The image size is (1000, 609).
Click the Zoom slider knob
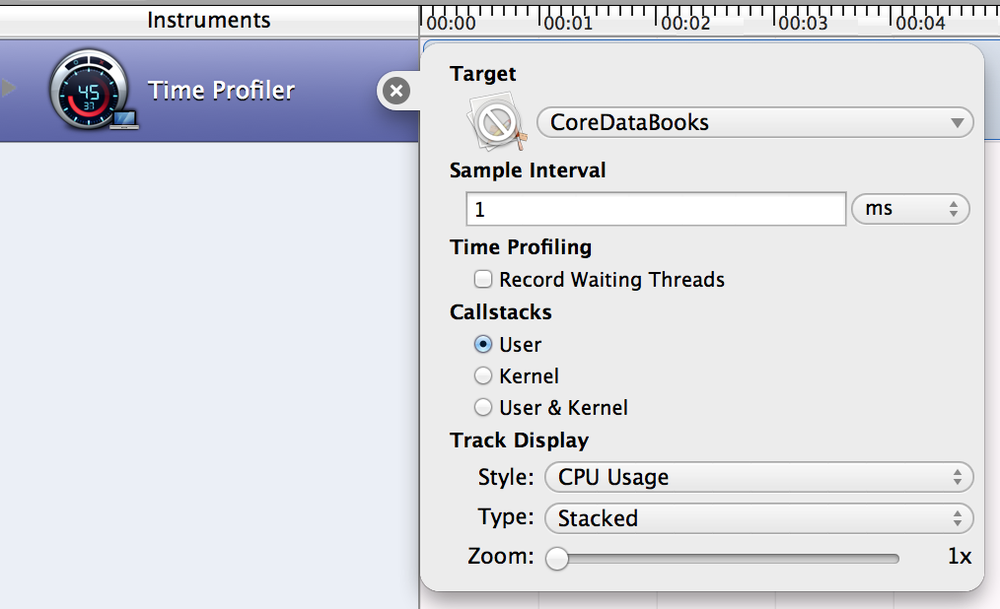[557, 558]
